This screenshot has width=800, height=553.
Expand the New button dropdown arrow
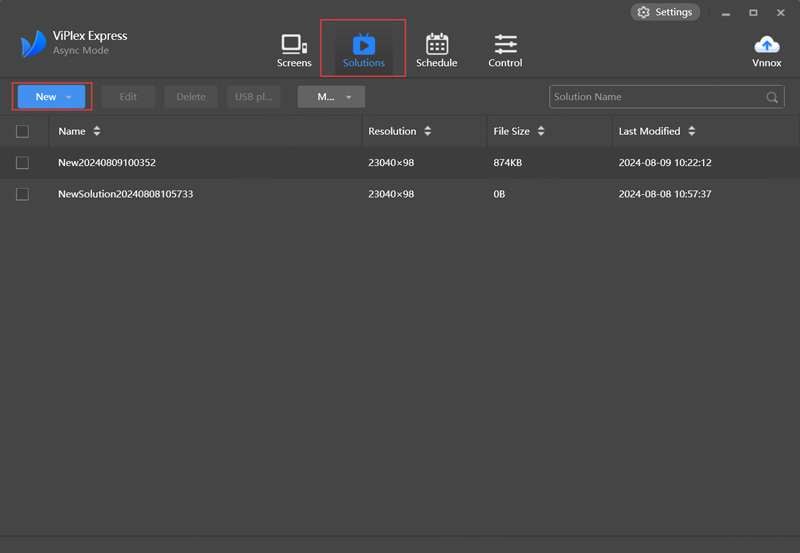coord(68,97)
